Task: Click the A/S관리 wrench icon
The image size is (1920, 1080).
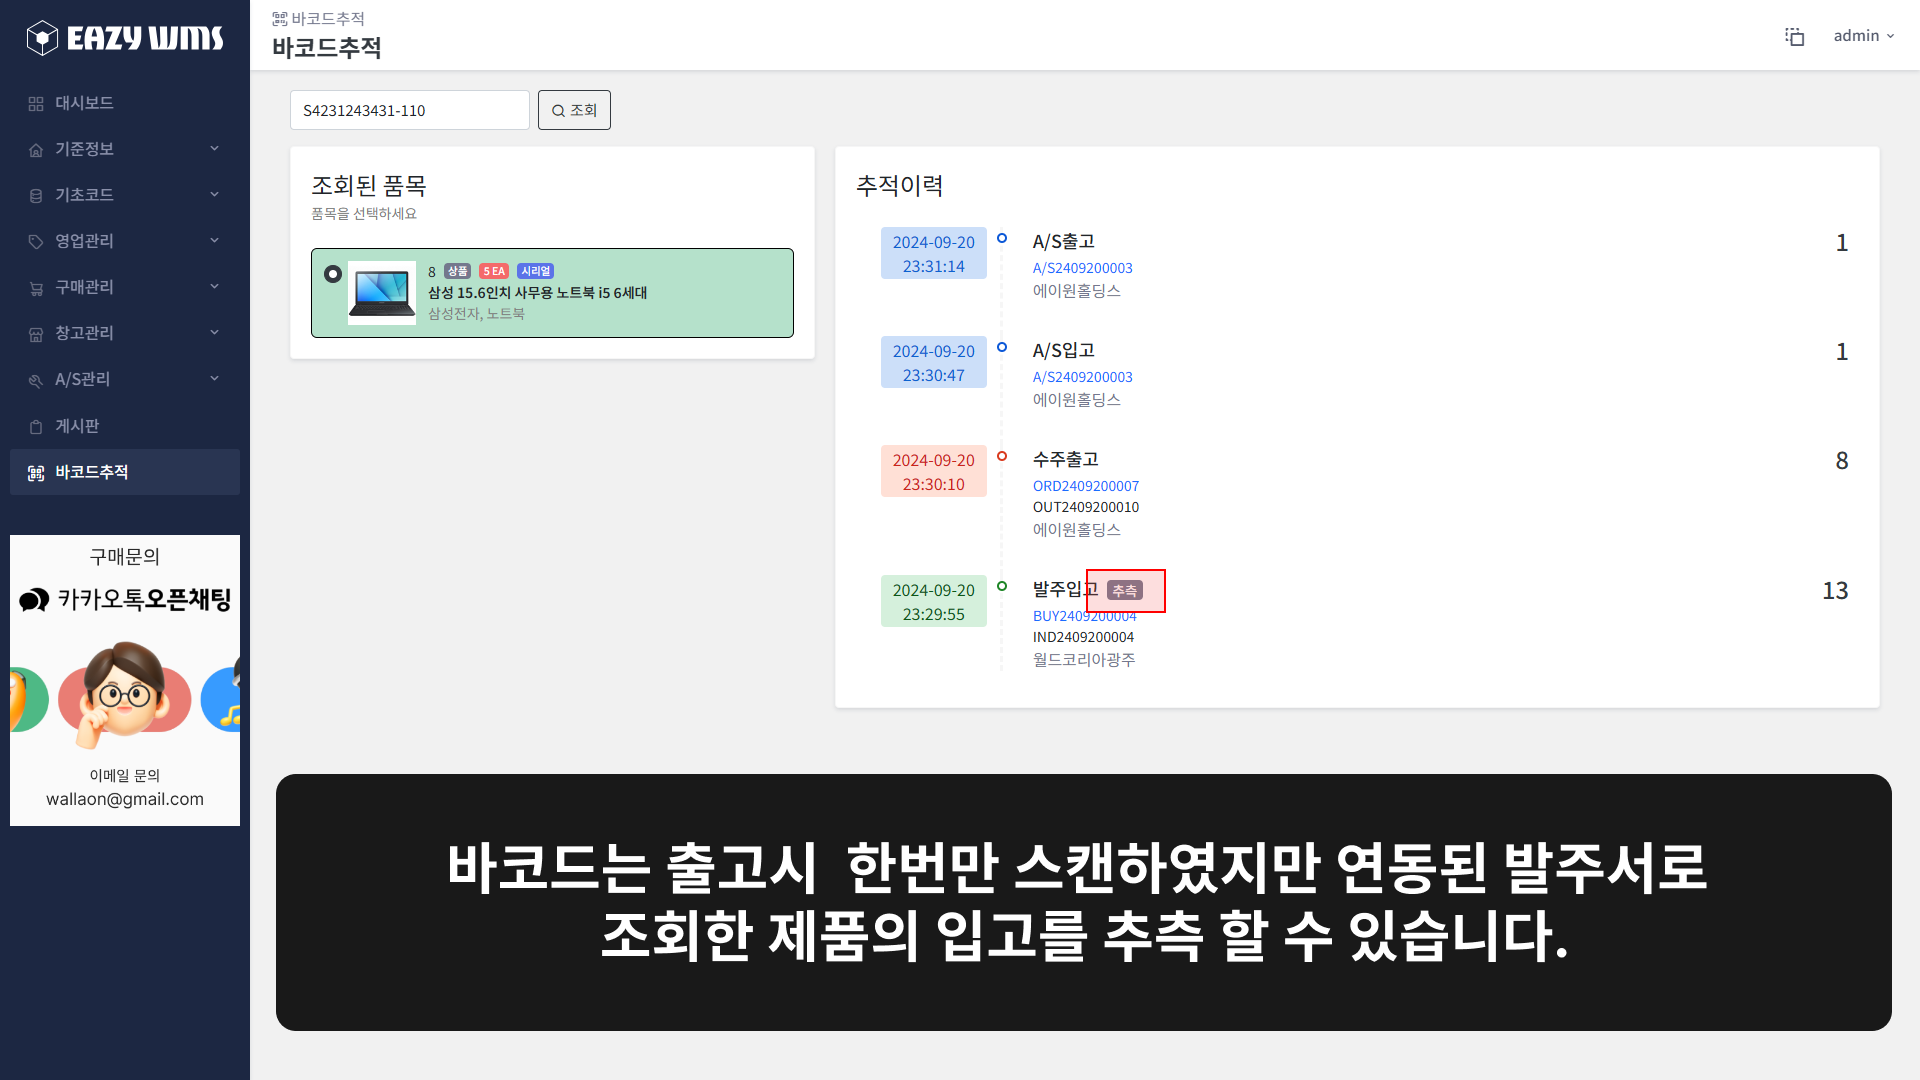Action: point(36,379)
